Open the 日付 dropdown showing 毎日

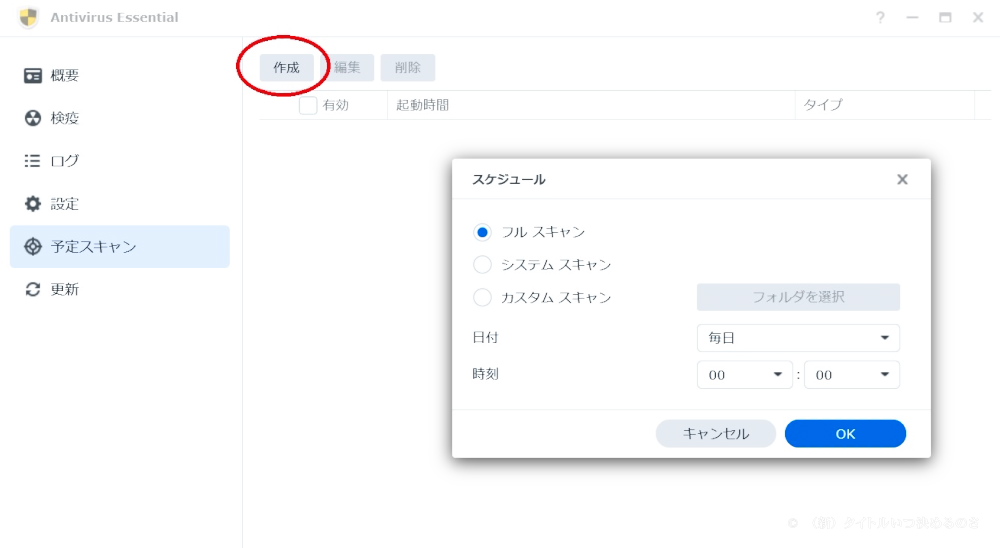(x=798, y=337)
